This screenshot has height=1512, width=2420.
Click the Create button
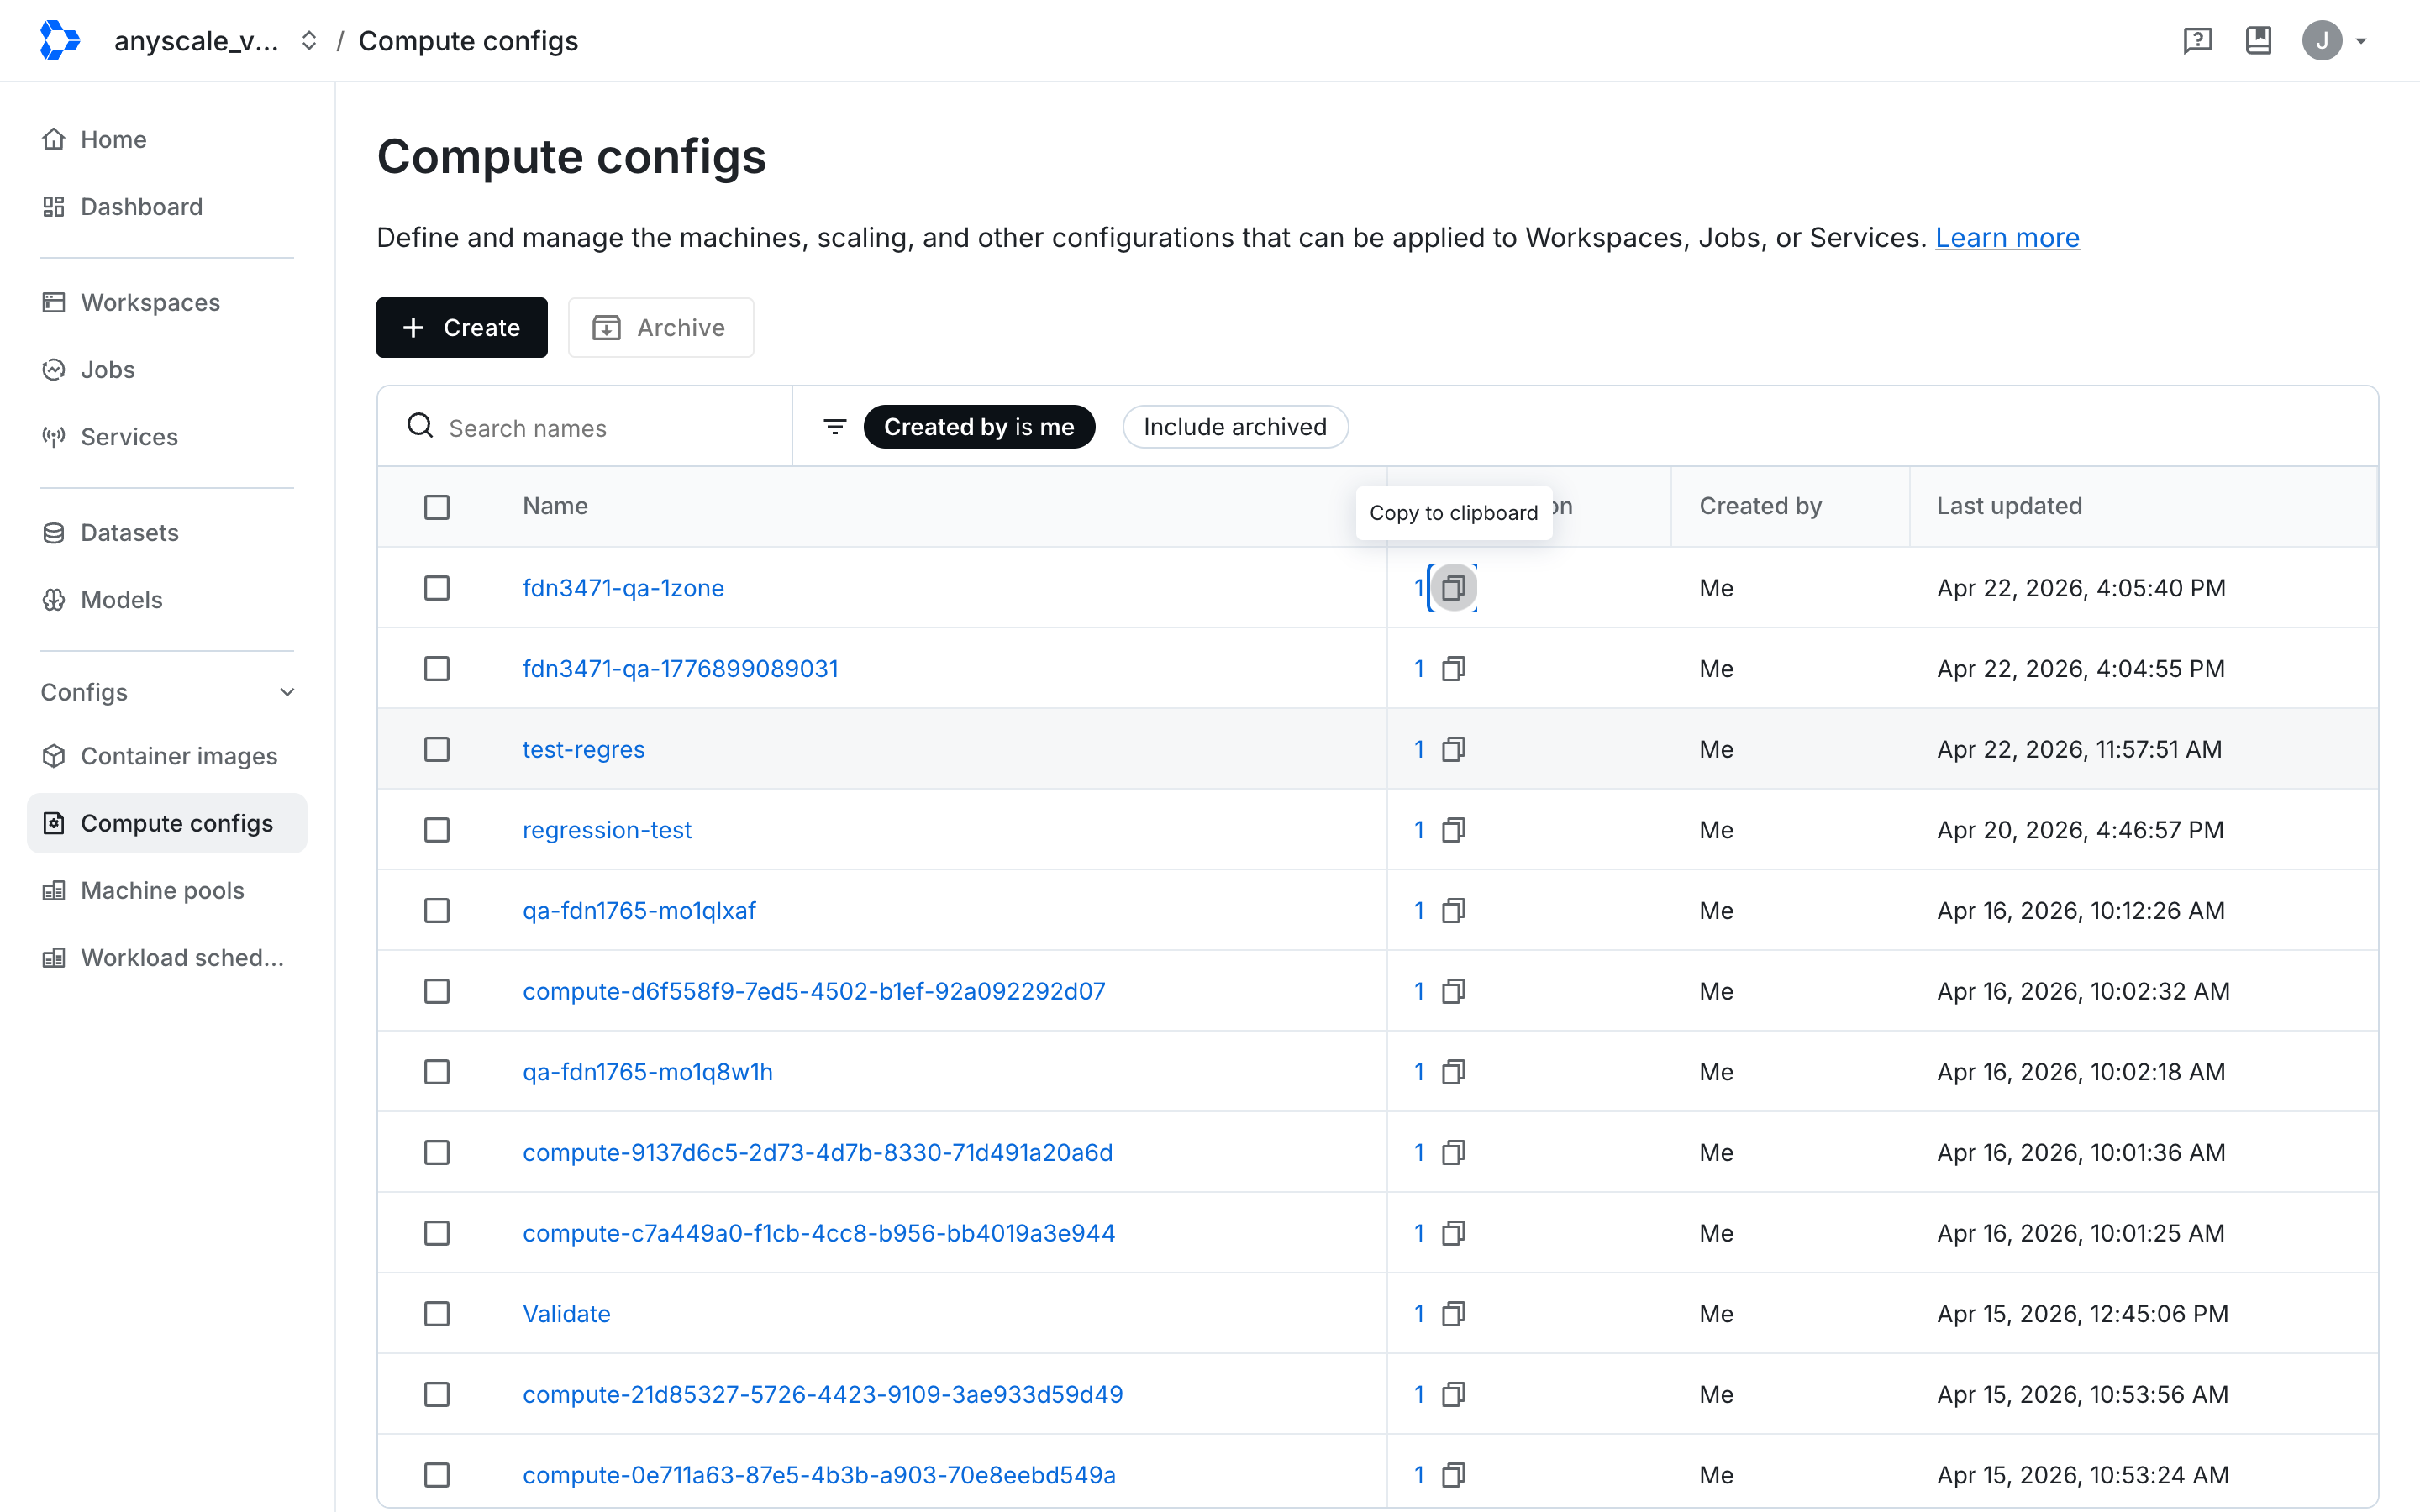tap(462, 327)
